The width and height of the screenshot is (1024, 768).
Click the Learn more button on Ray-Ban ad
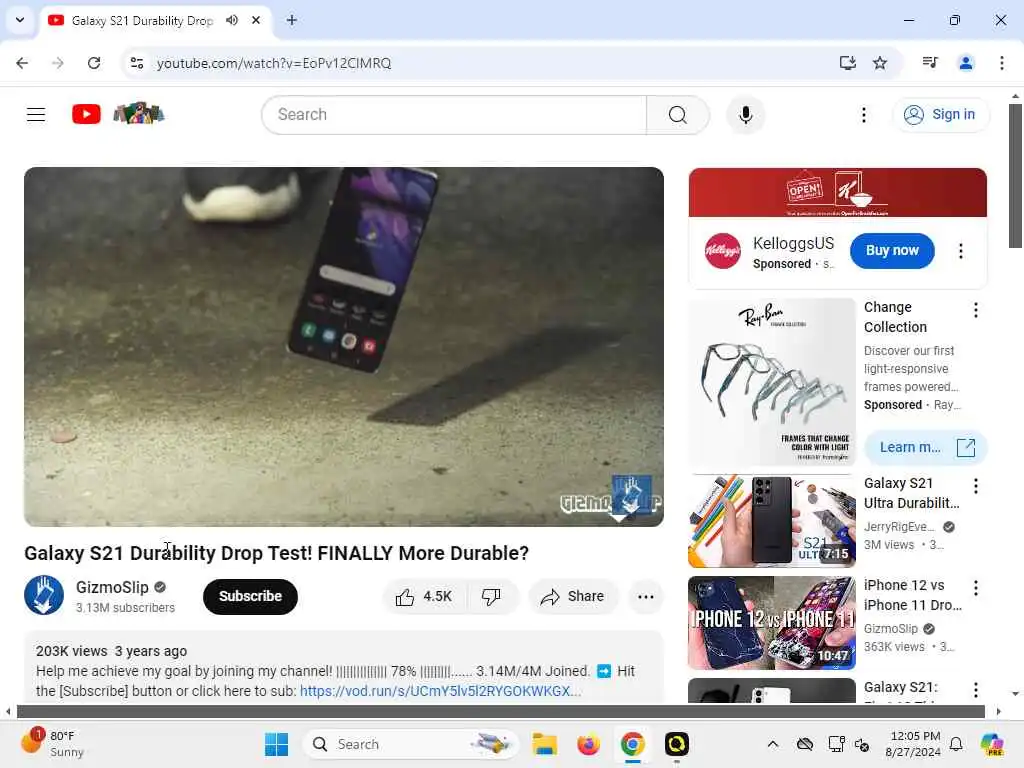click(x=925, y=447)
